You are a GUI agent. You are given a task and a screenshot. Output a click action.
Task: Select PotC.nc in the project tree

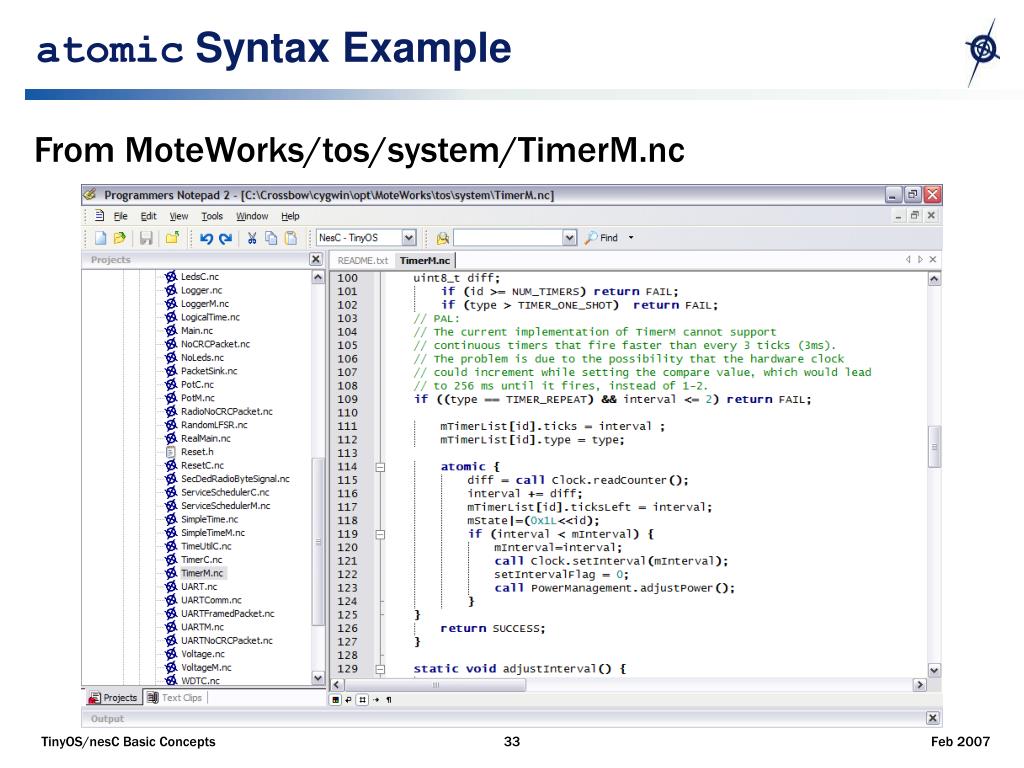[198, 385]
